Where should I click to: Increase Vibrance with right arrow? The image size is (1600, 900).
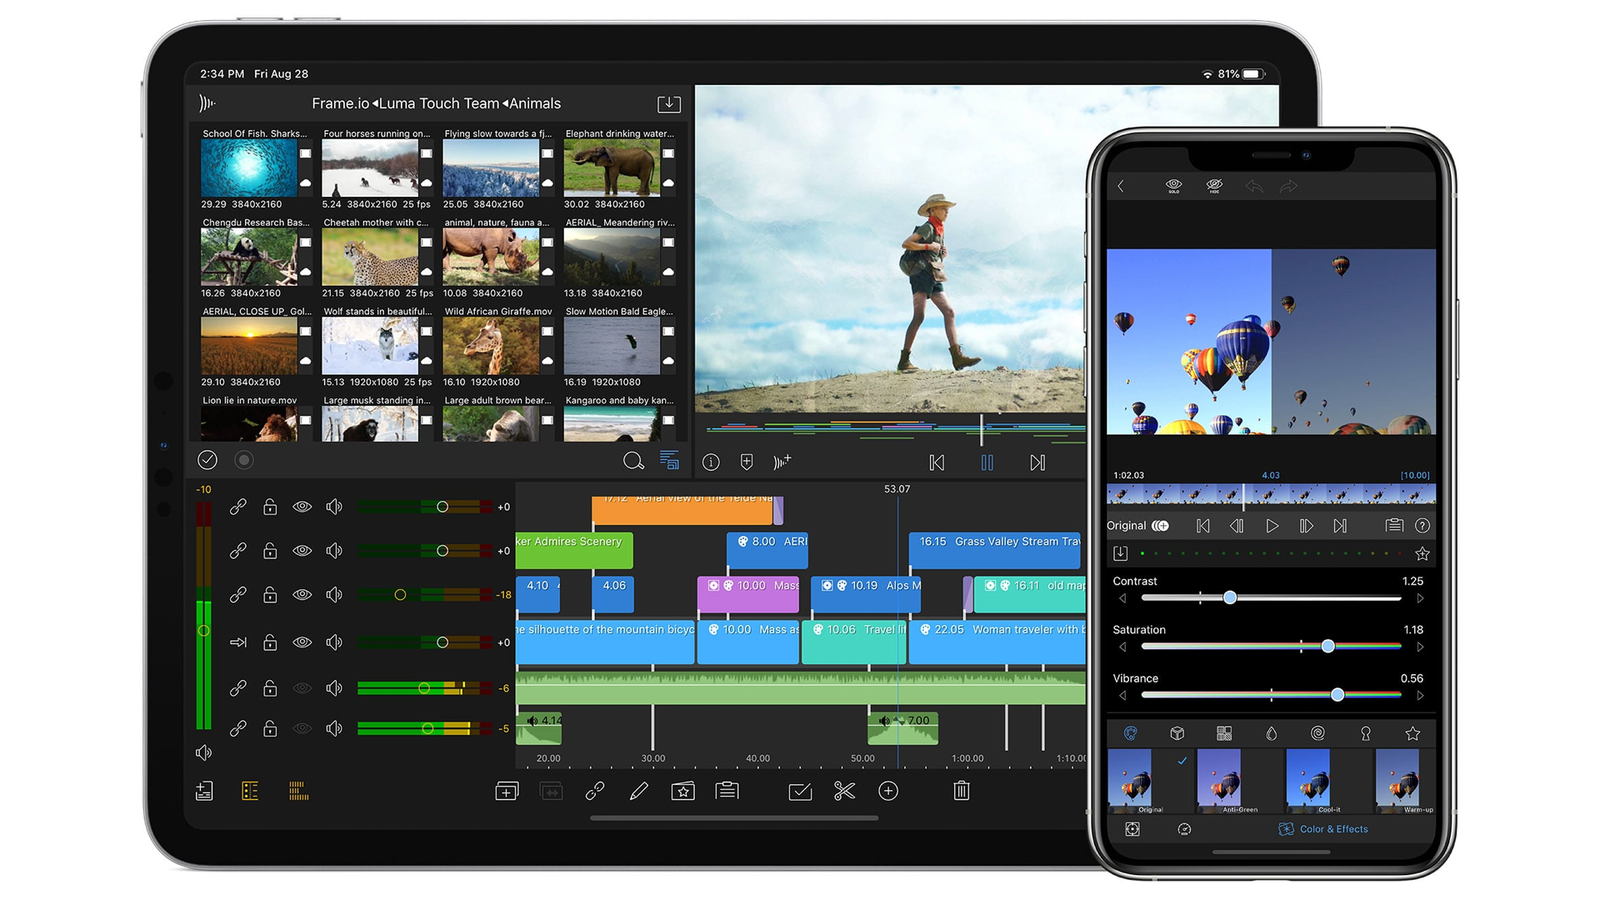(x=1420, y=695)
